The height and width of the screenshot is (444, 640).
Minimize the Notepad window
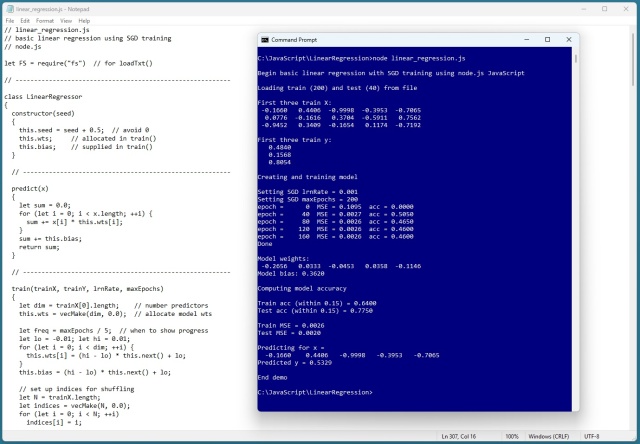(584, 9)
